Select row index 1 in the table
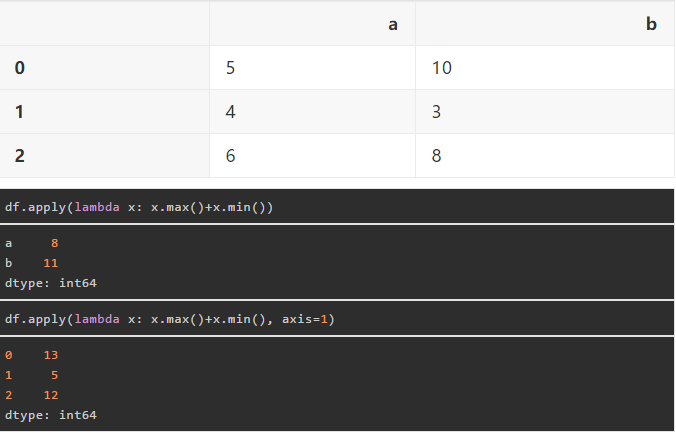 click(20, 112)
